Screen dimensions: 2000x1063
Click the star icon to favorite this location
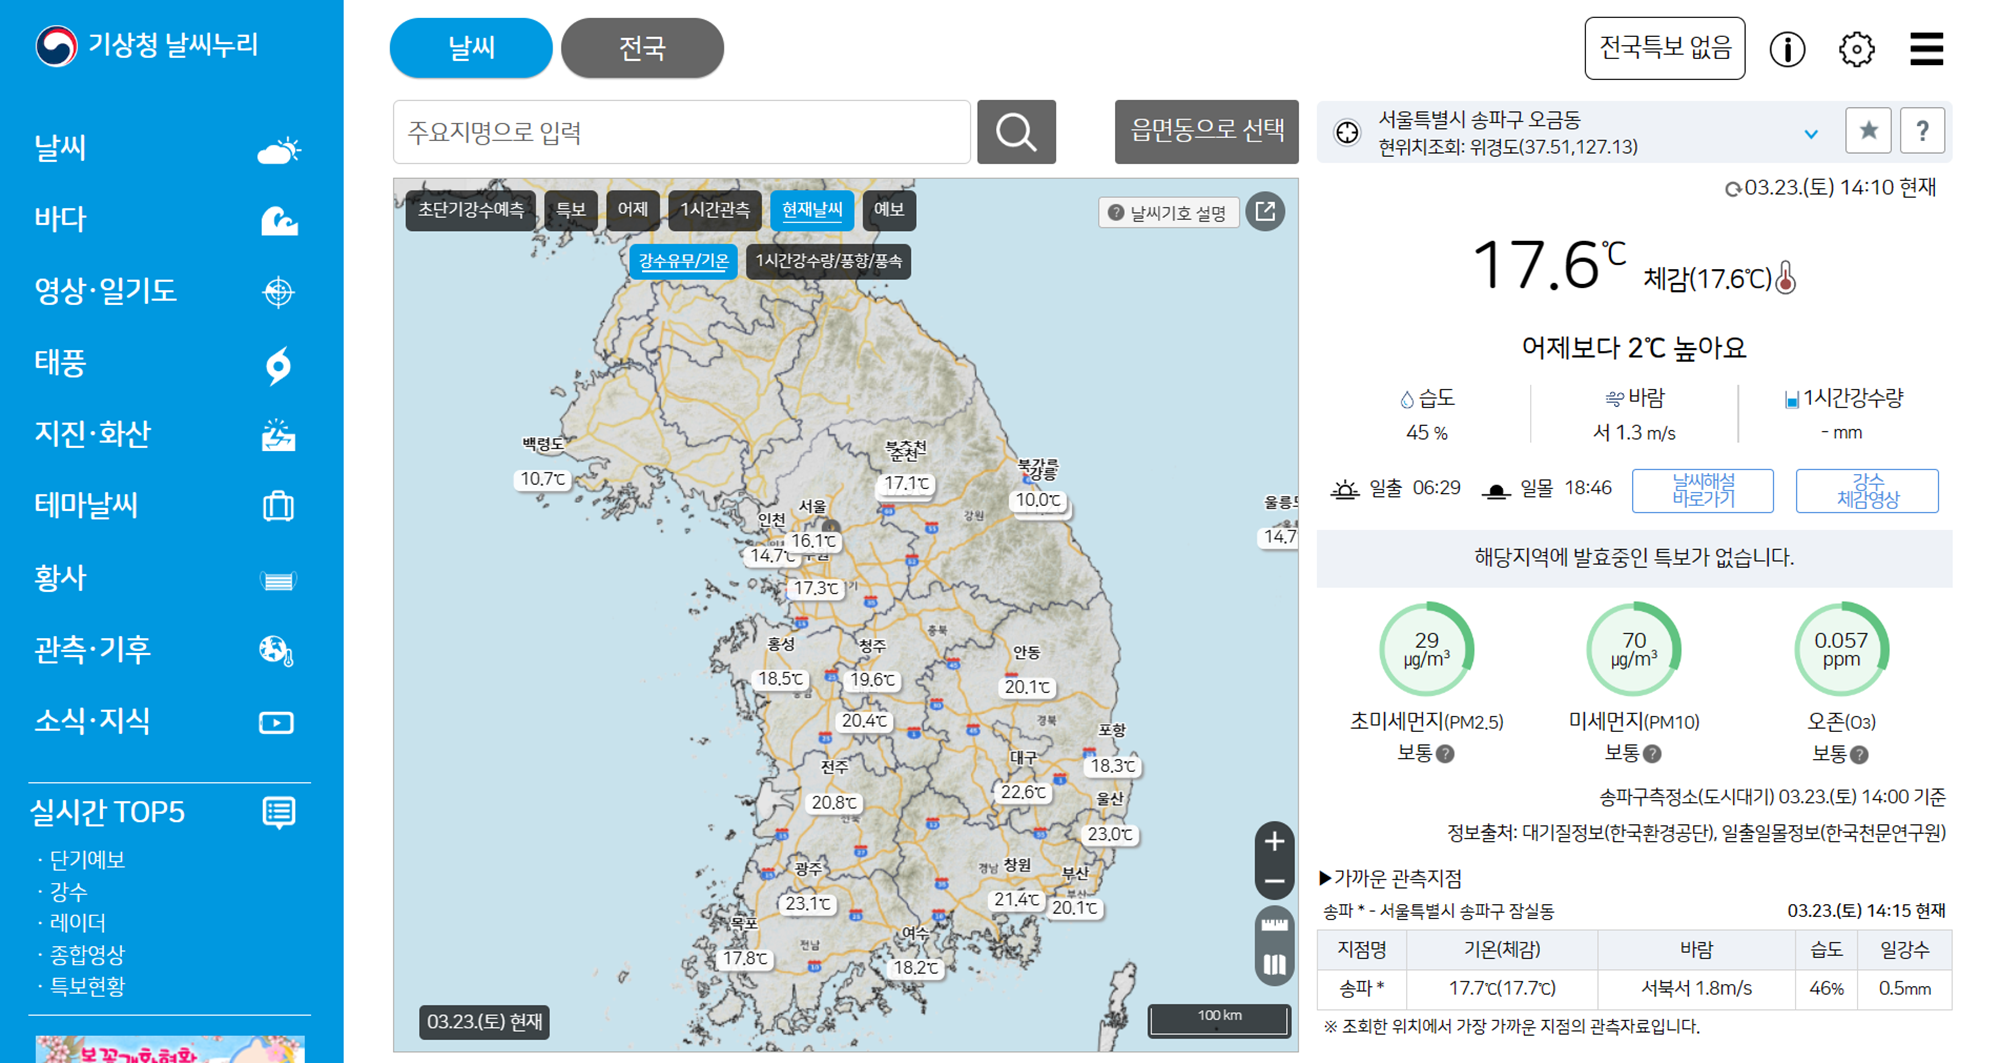coord(1868,130)
